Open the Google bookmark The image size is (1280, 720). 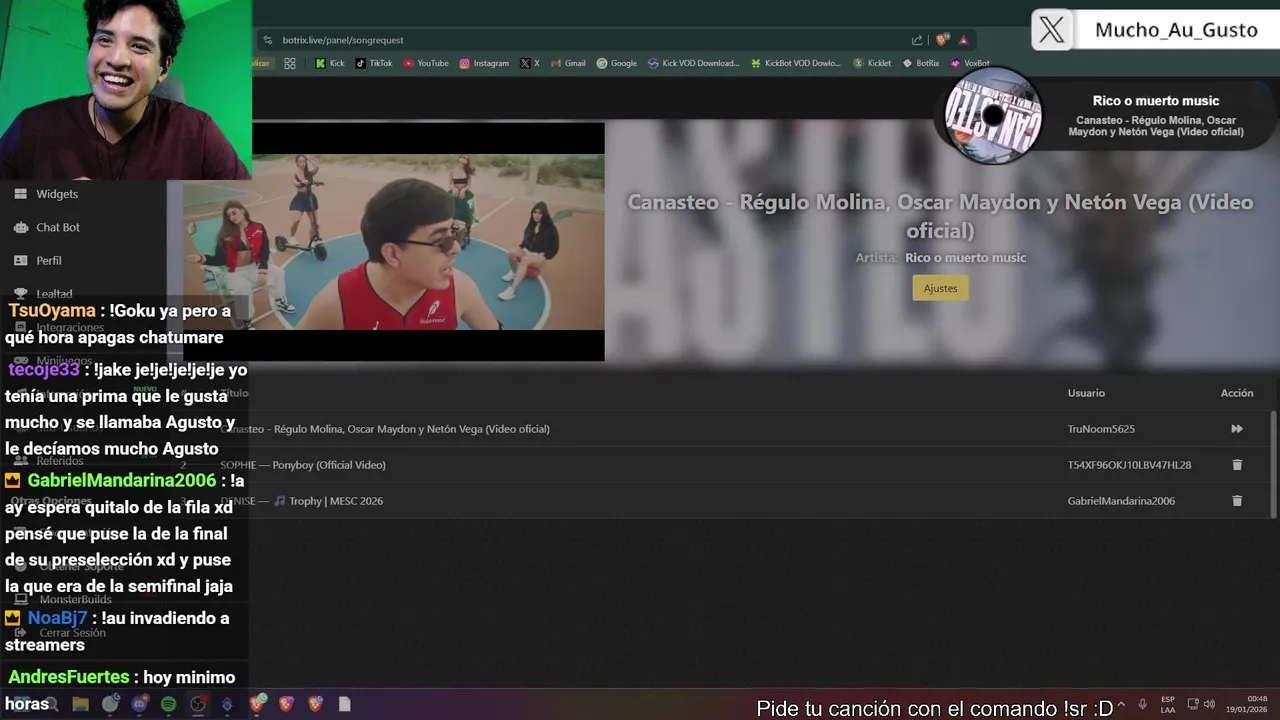click(x=617, y=63)
